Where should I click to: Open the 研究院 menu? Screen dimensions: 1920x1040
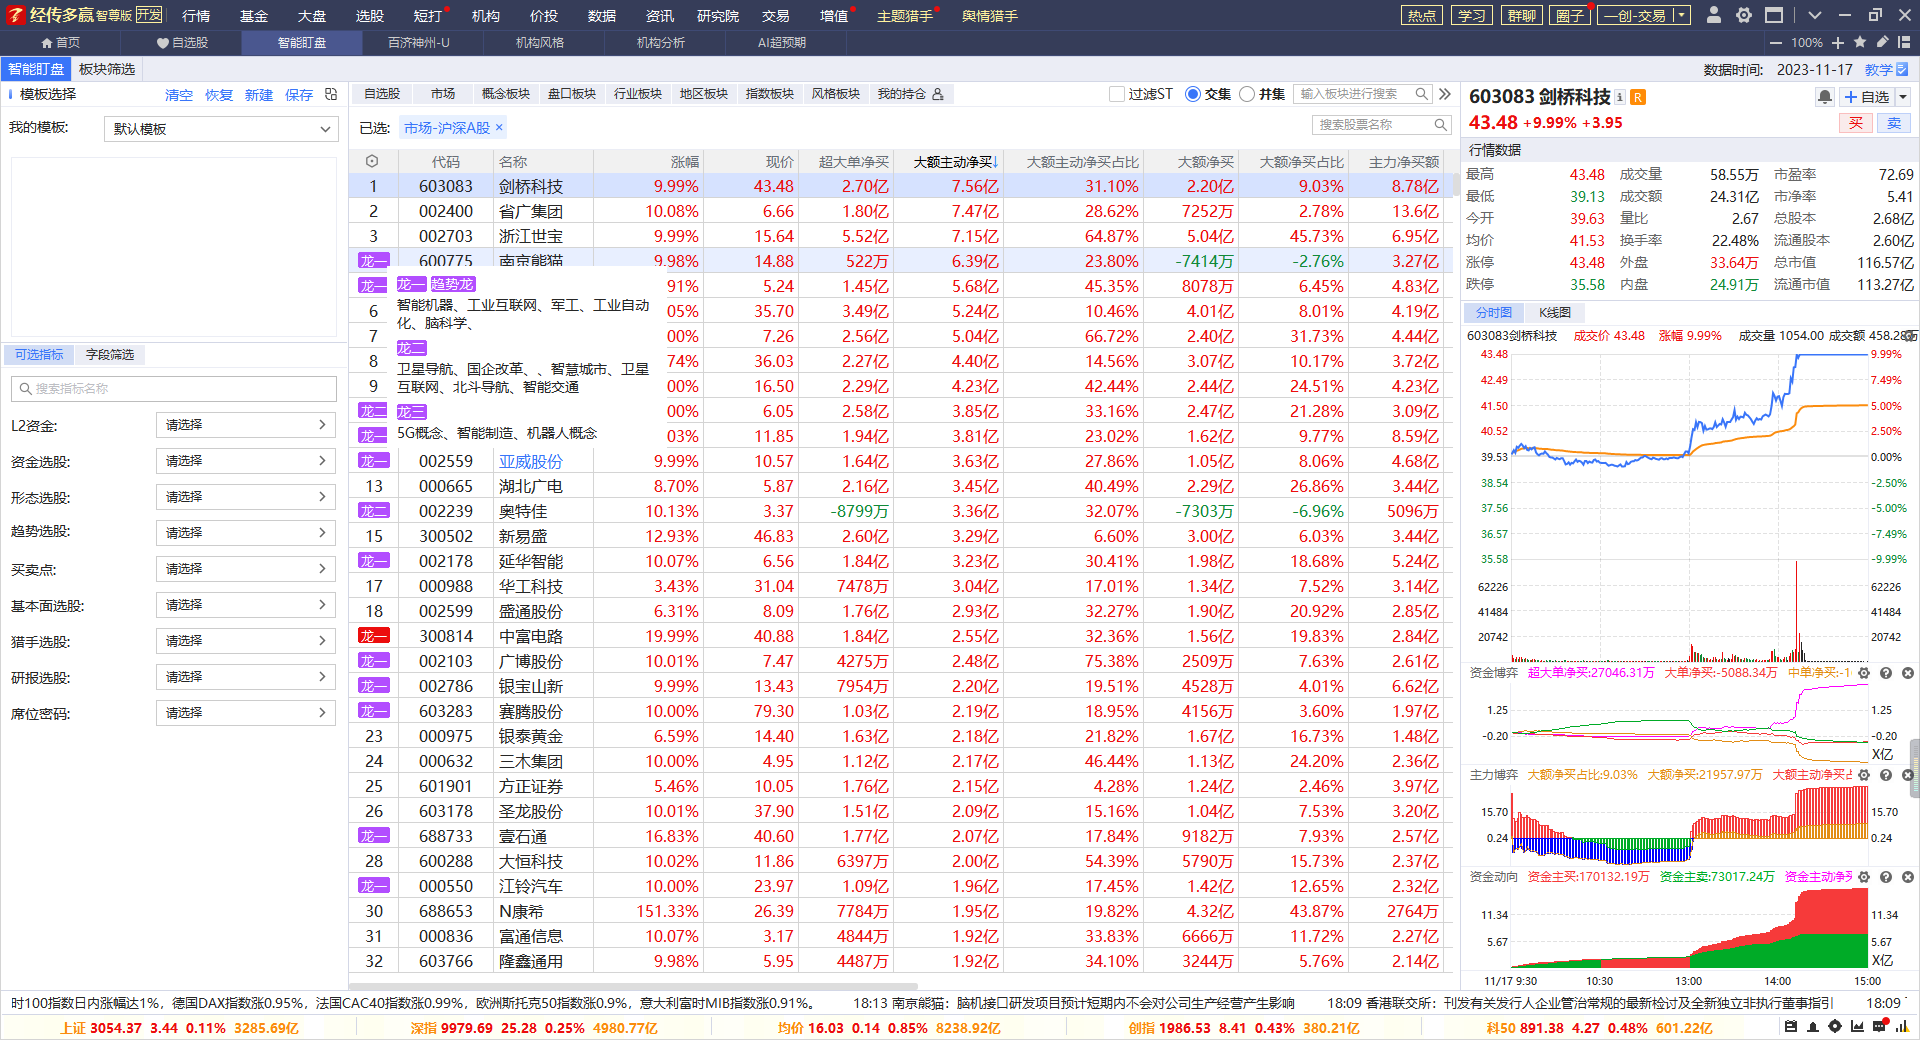point(718,16)
